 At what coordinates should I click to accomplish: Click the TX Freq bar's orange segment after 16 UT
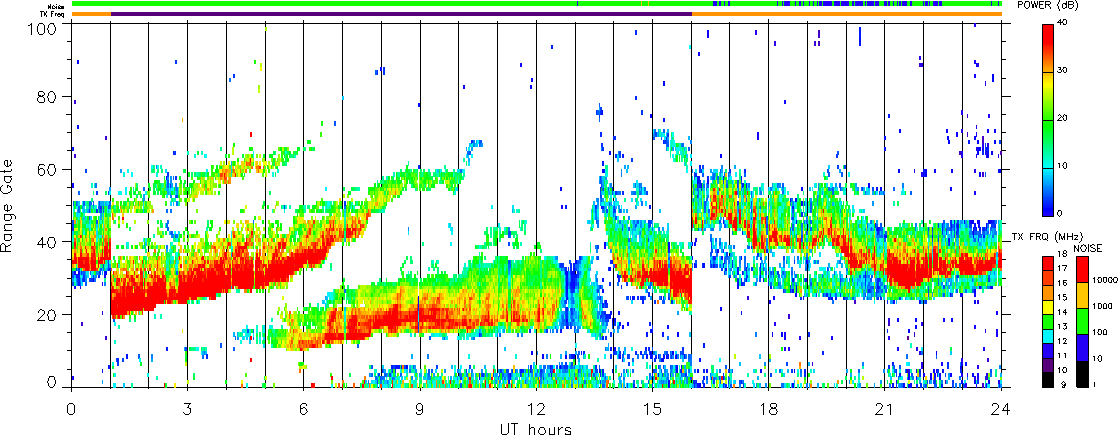(x=846, y=14)
